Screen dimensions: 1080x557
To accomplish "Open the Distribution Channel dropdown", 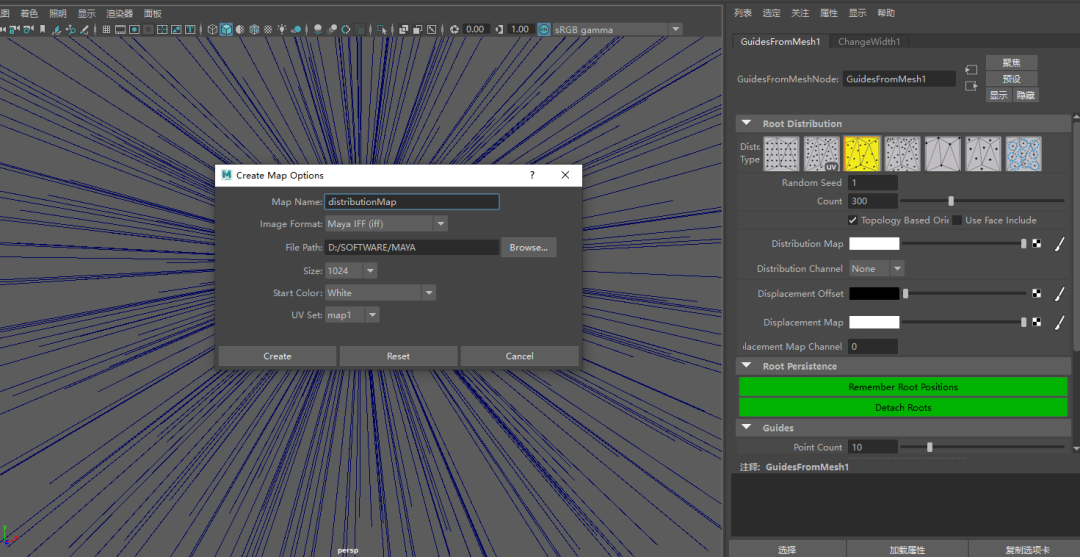I will click(877, 269).
